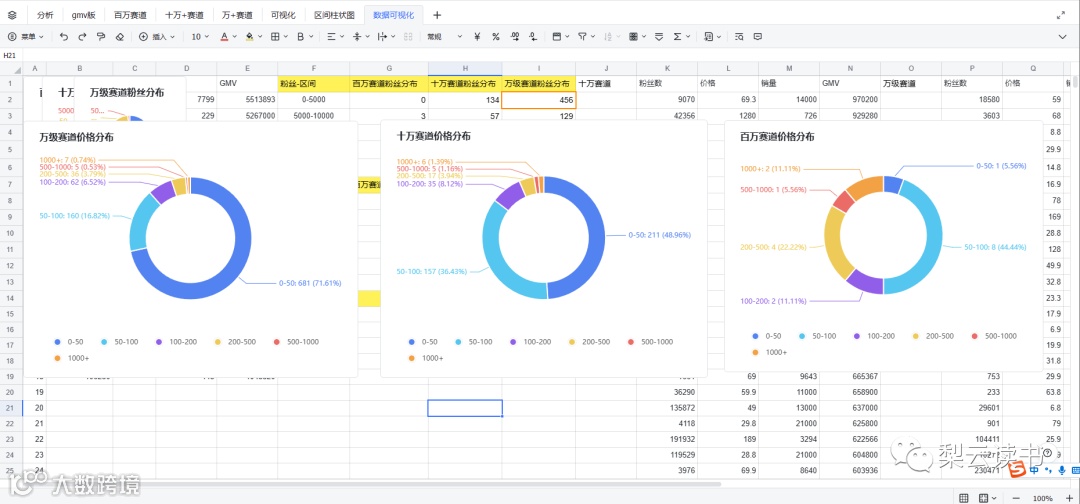This screenshot has height=504, width=1080.
Task: Open the 菜单 dropdown menu
Action: coord(25,36)
